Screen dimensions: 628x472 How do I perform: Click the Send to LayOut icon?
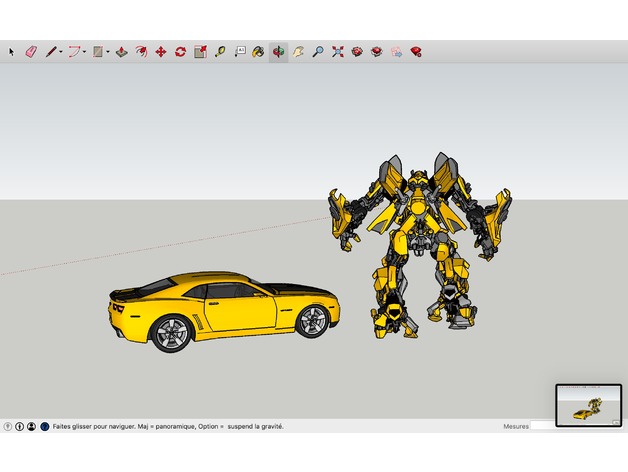click(396, 52)
